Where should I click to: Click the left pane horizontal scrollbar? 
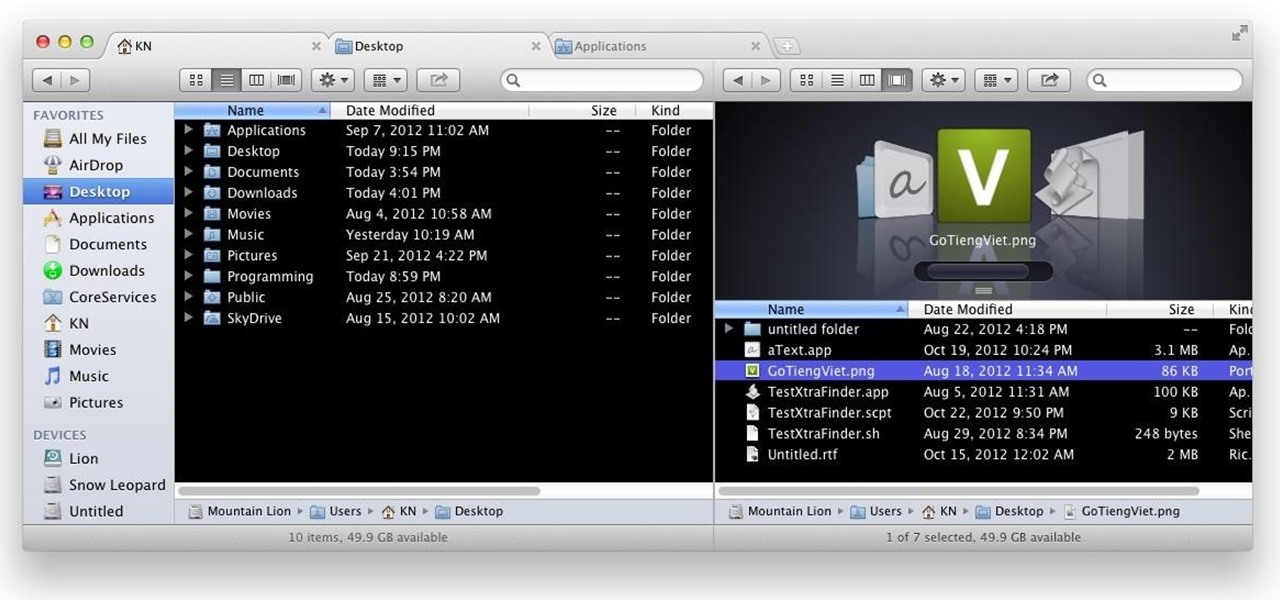pyautogui.click(x=359, y=492)
